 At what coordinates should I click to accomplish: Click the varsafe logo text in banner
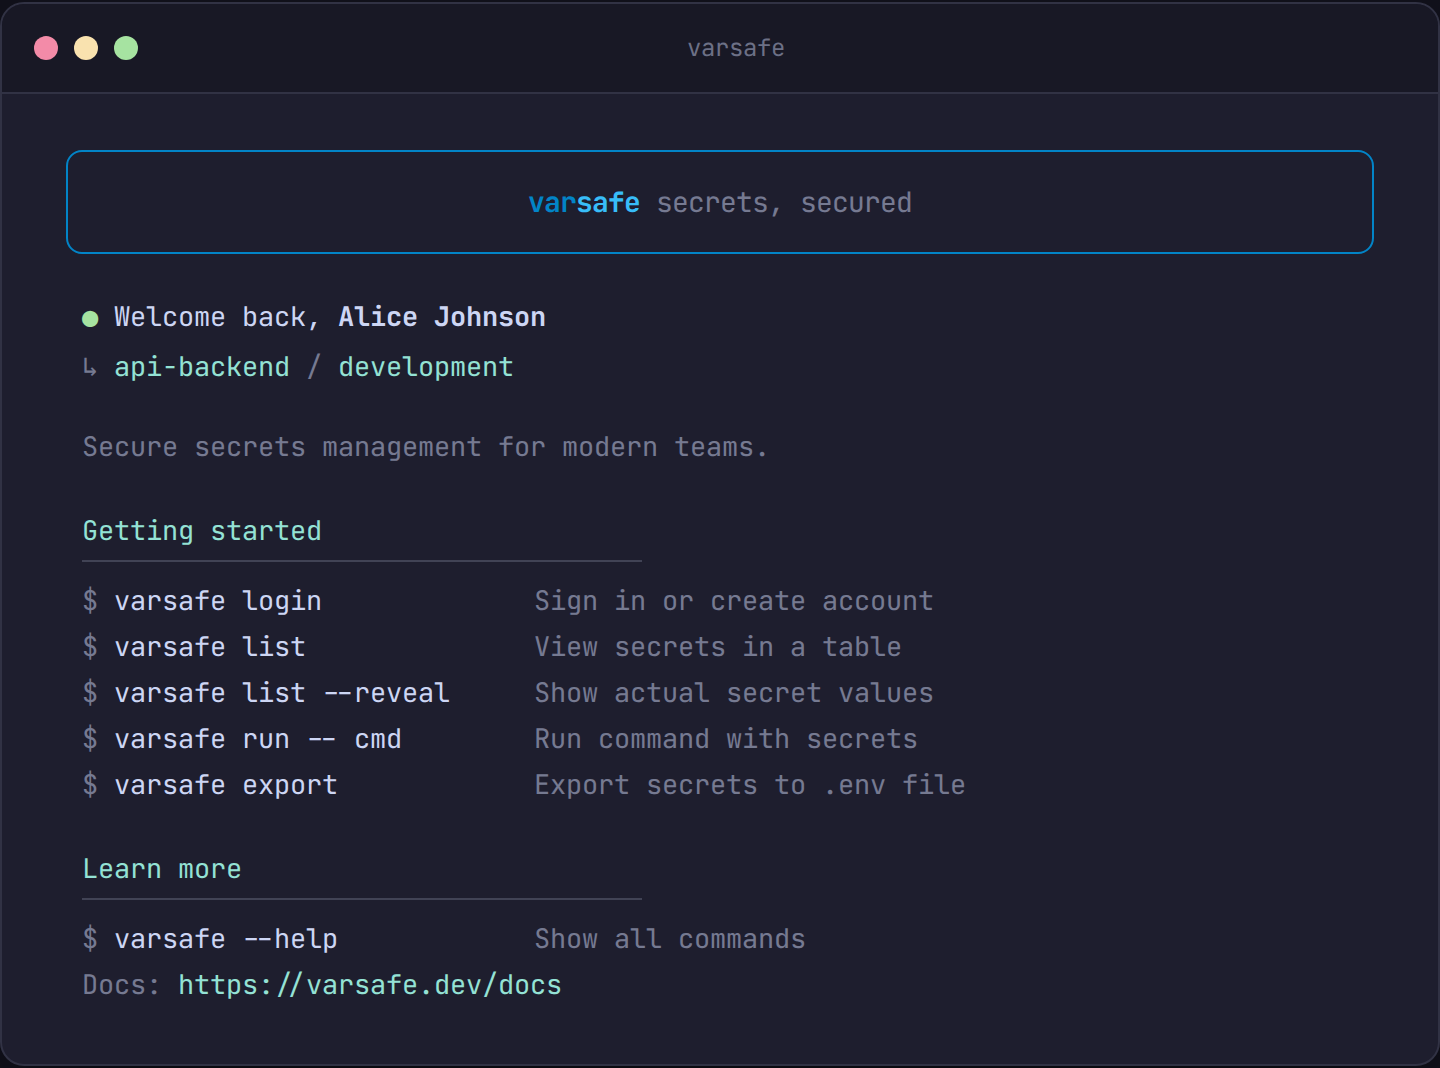tap(584, 202)
